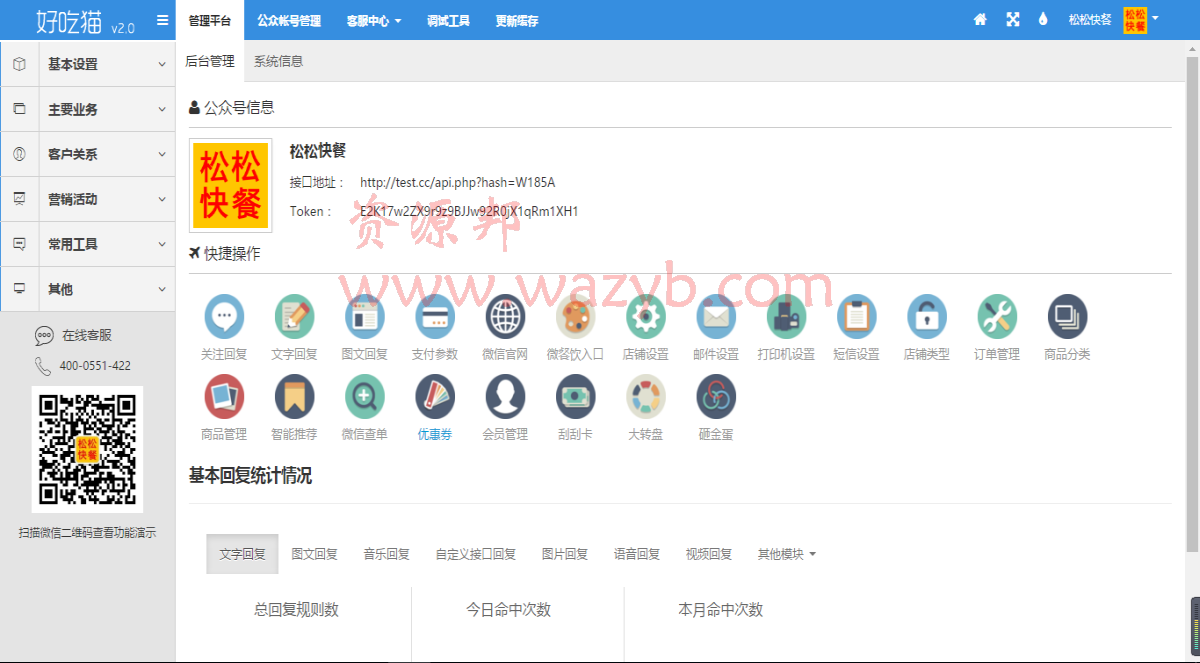Switch to the 系统信息 tab

click(x=278, y=61)
